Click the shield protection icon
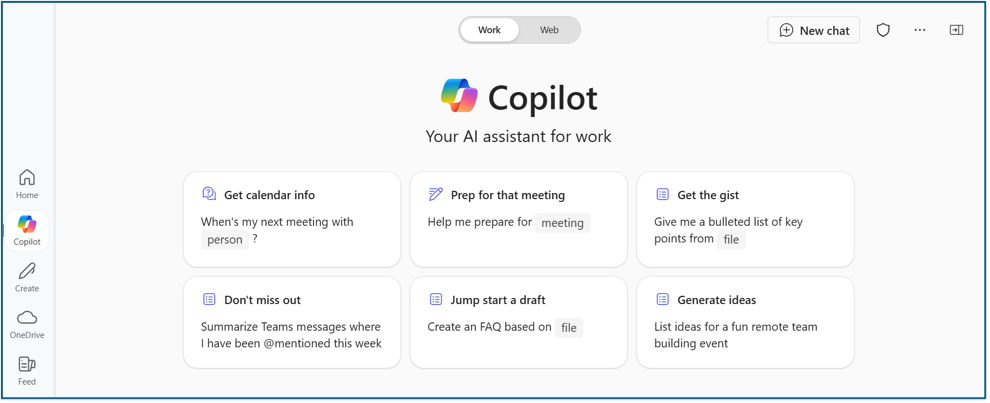This screenshot has height=403, width=990. [x=883, y=30]
